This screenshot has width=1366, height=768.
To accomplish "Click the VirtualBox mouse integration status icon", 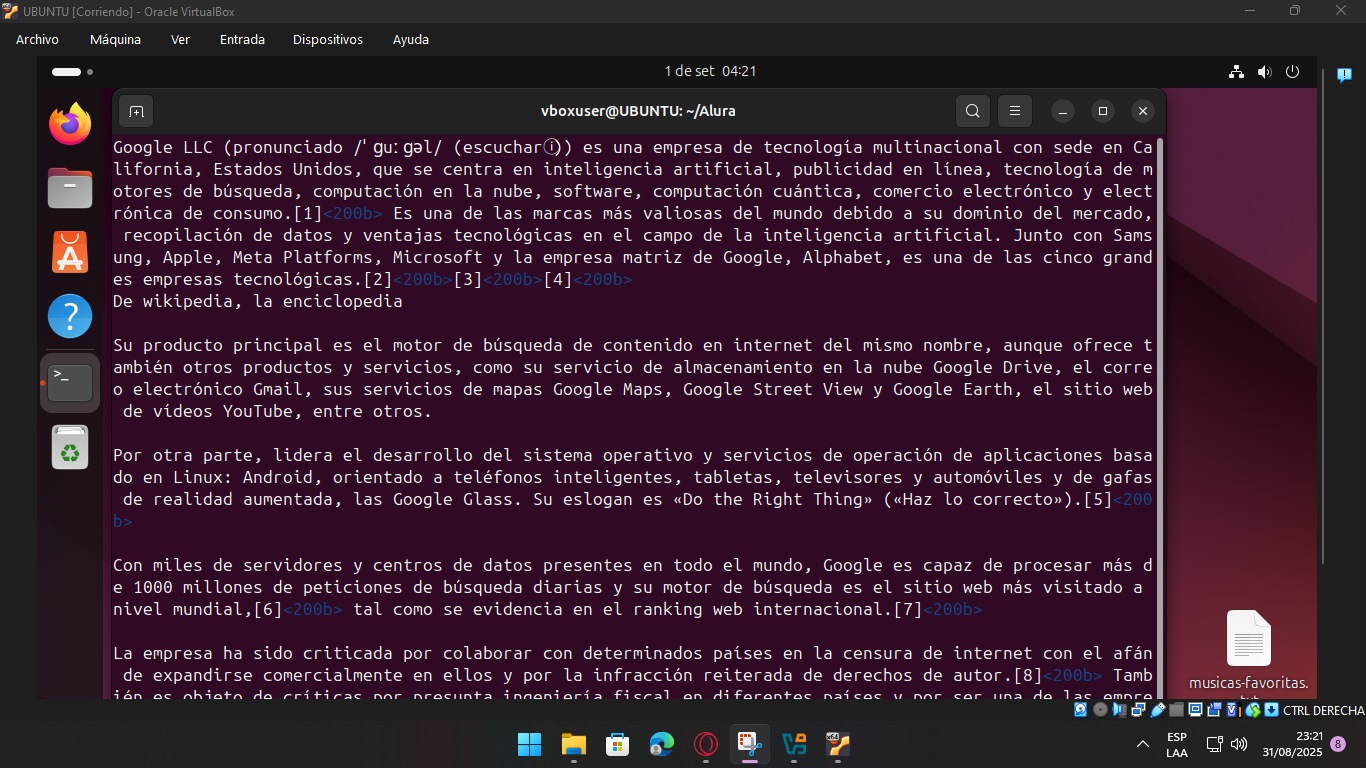I will pyautogui.click(x=1253, y=710).
